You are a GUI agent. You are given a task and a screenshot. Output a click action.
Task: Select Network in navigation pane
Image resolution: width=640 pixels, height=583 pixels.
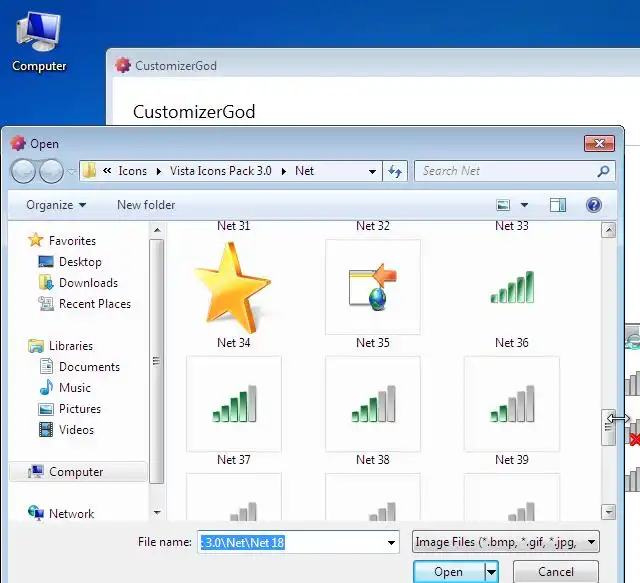tap(61, 514)
